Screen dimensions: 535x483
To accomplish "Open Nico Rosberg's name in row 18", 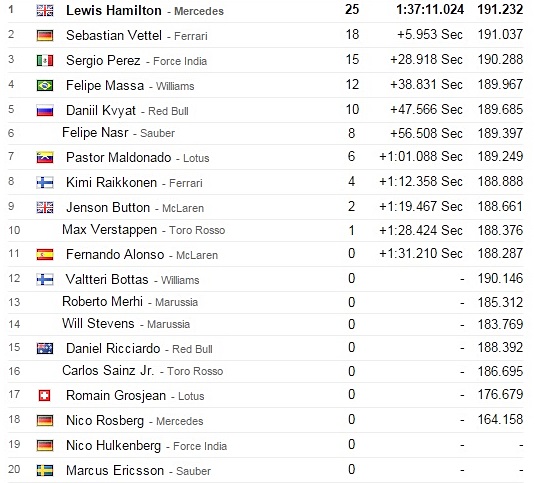I will pyautogui.click(x=105, y=420).
